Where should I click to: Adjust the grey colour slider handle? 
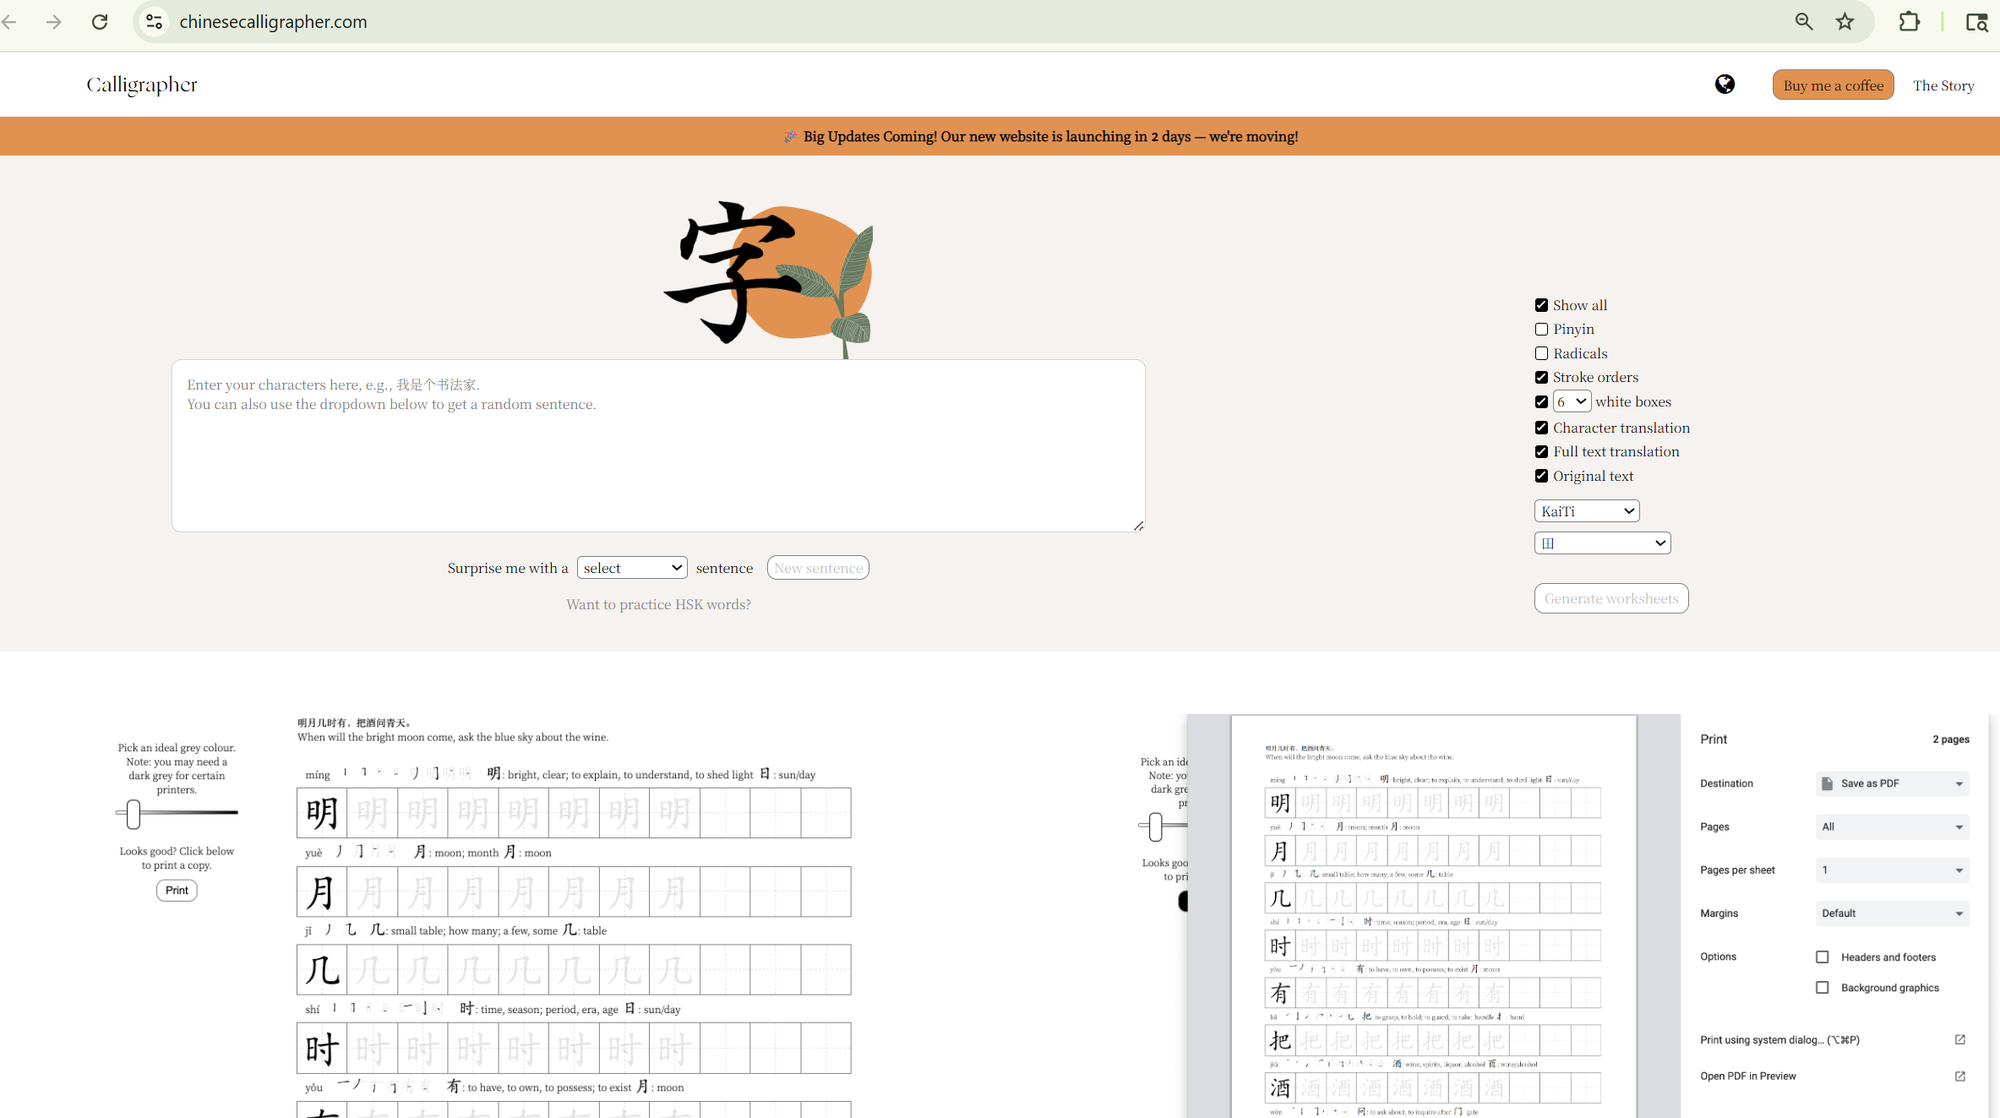click(x=133, y=813)
